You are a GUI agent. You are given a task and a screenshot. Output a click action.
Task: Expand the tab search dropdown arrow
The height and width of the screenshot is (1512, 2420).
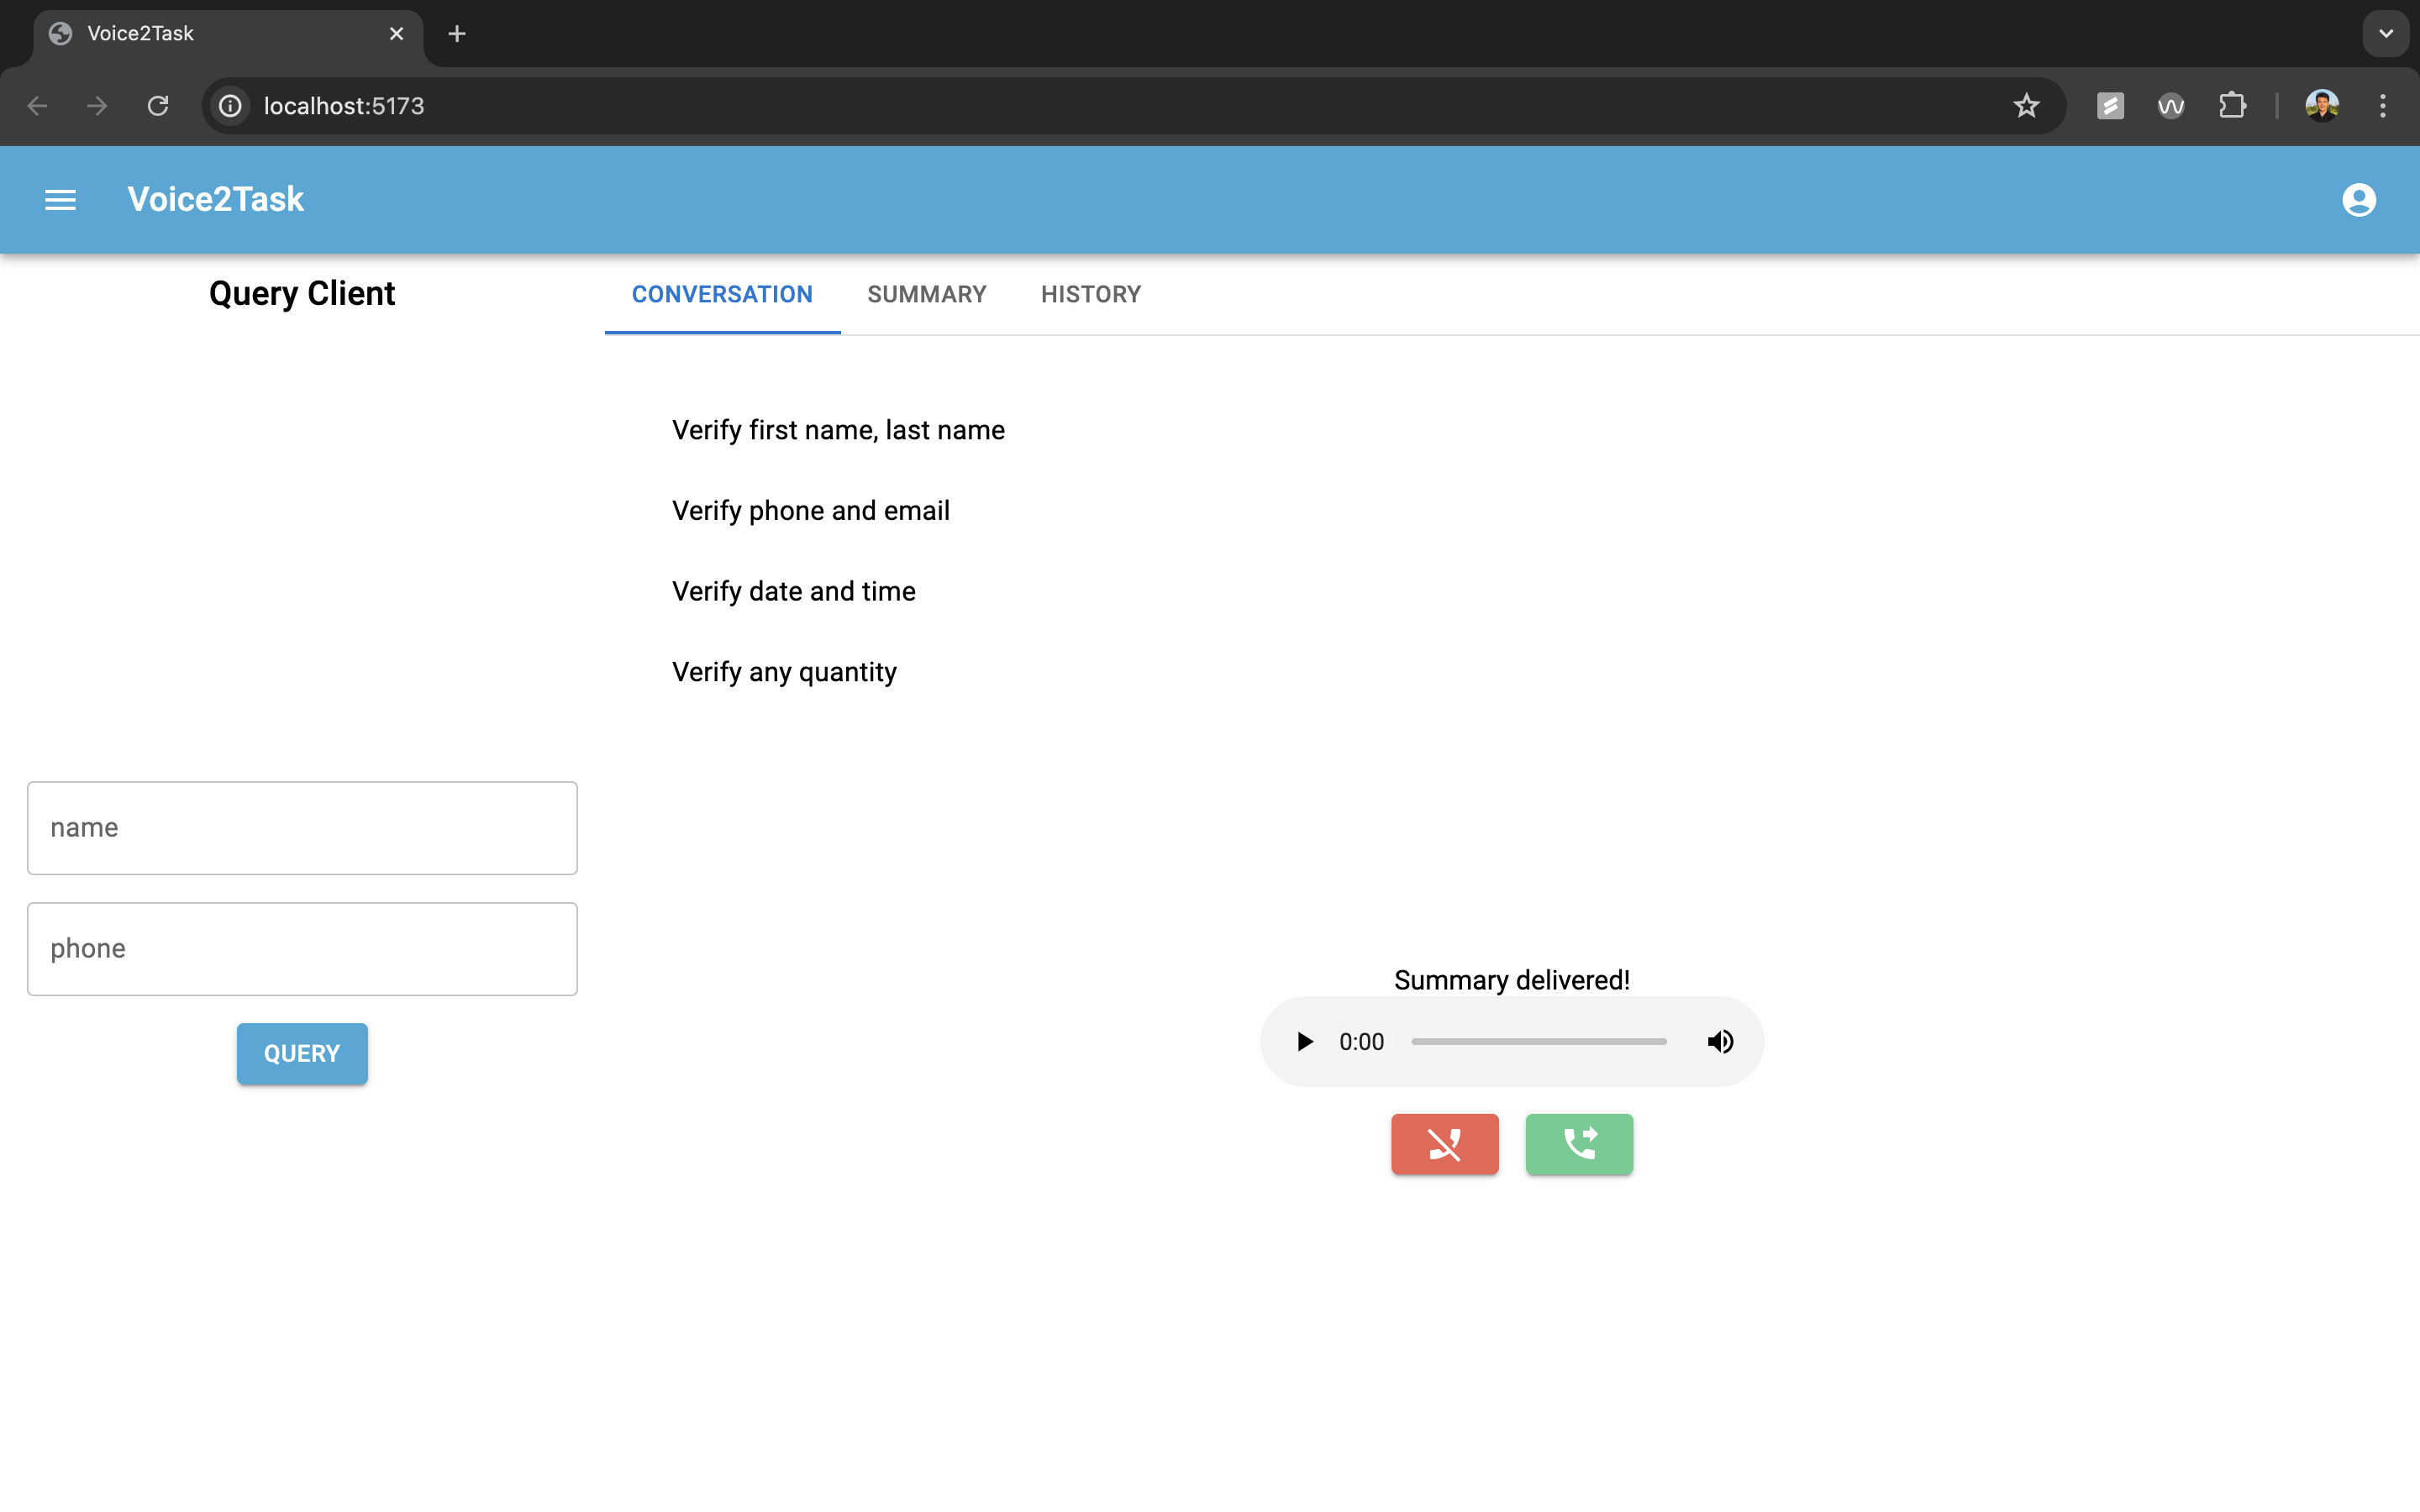2385,34
